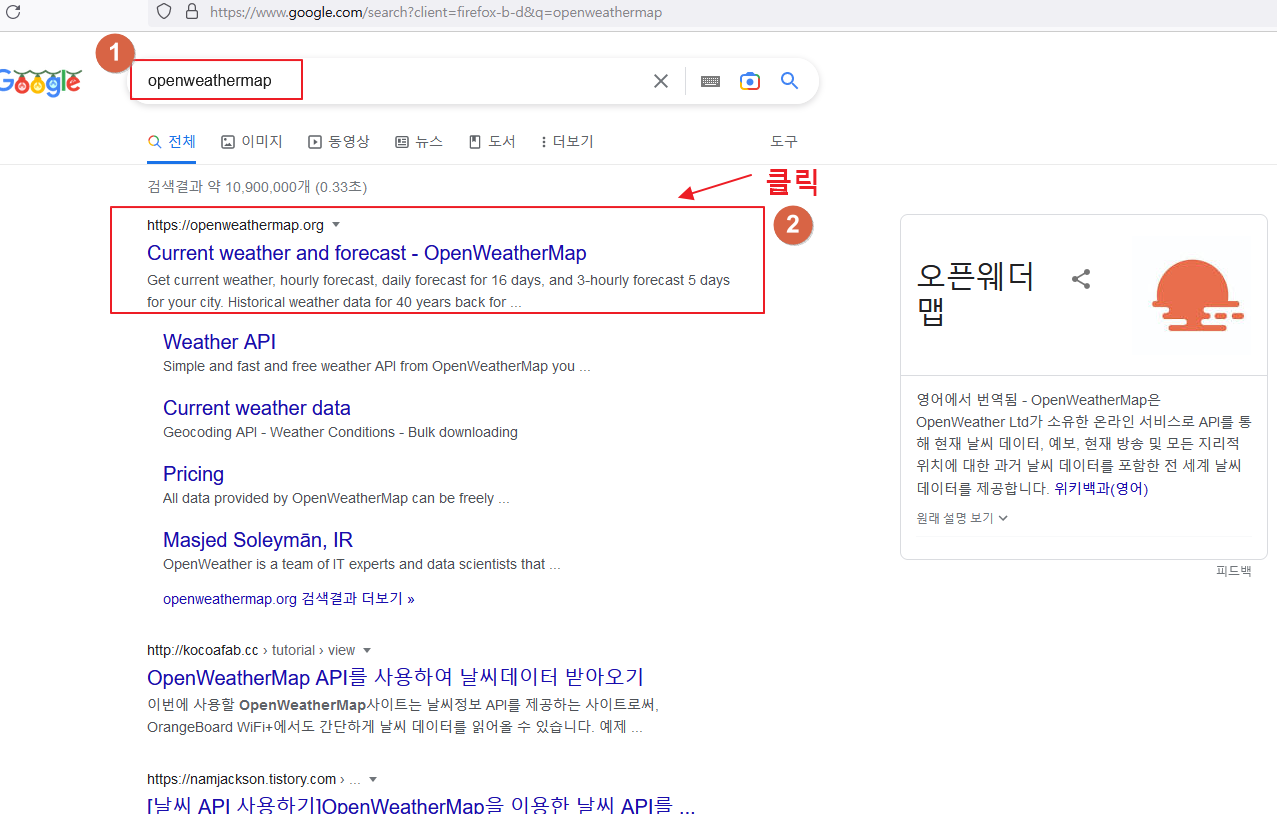The image size is (1277, 814).
Task: Open the Pricing sitelink
Action: (193, 474)
